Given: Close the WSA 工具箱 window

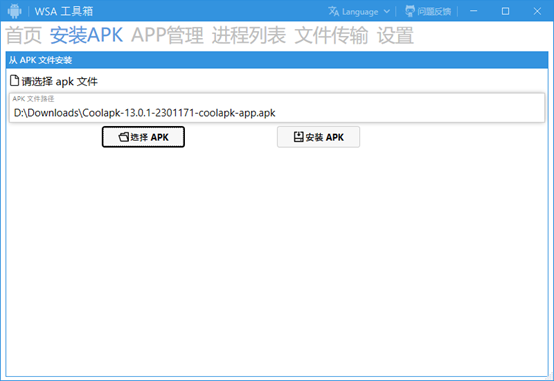Looking at the screenshot, I should [537, 11].
